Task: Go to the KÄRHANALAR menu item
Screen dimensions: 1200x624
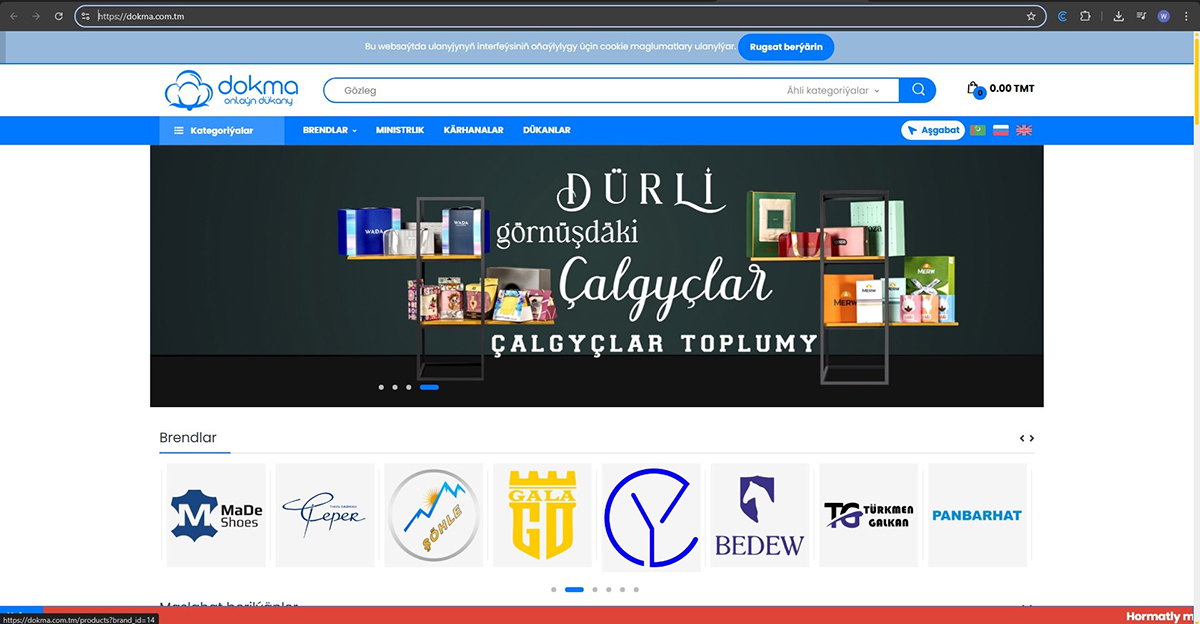Action: click(473, 130)
